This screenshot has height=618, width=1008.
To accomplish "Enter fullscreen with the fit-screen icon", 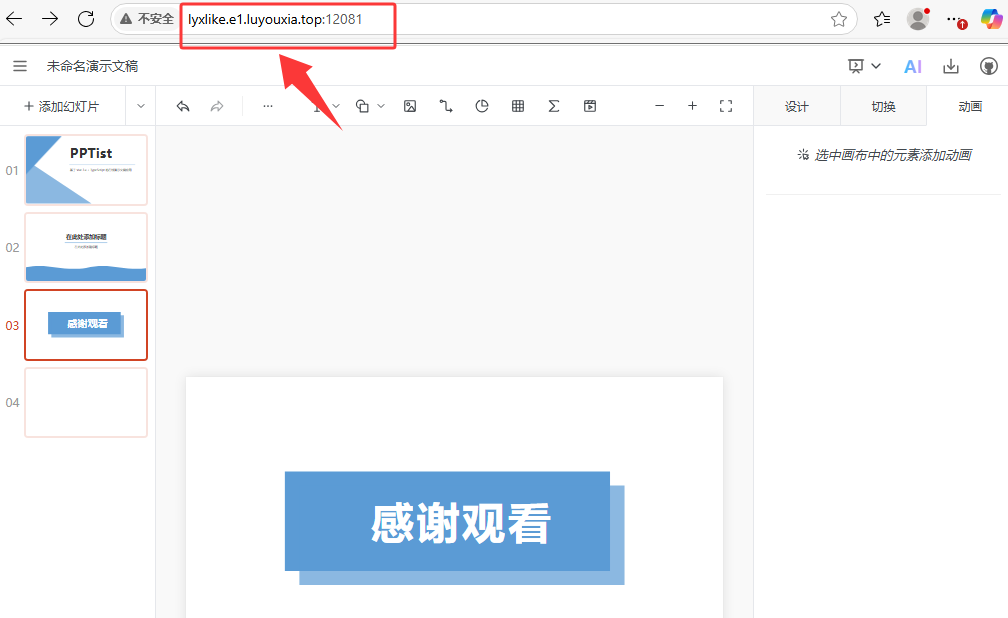I will pyautogui.click(x=727, y=105).
